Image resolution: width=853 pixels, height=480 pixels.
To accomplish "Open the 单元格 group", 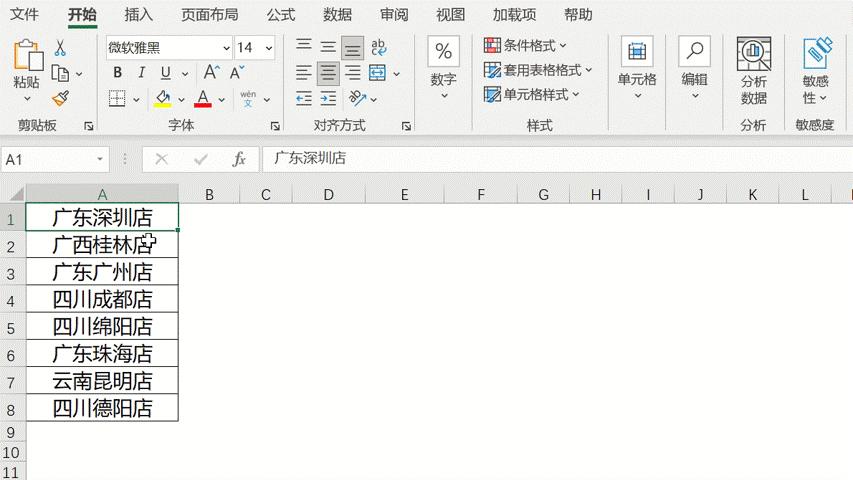I will tap(637, 69).
